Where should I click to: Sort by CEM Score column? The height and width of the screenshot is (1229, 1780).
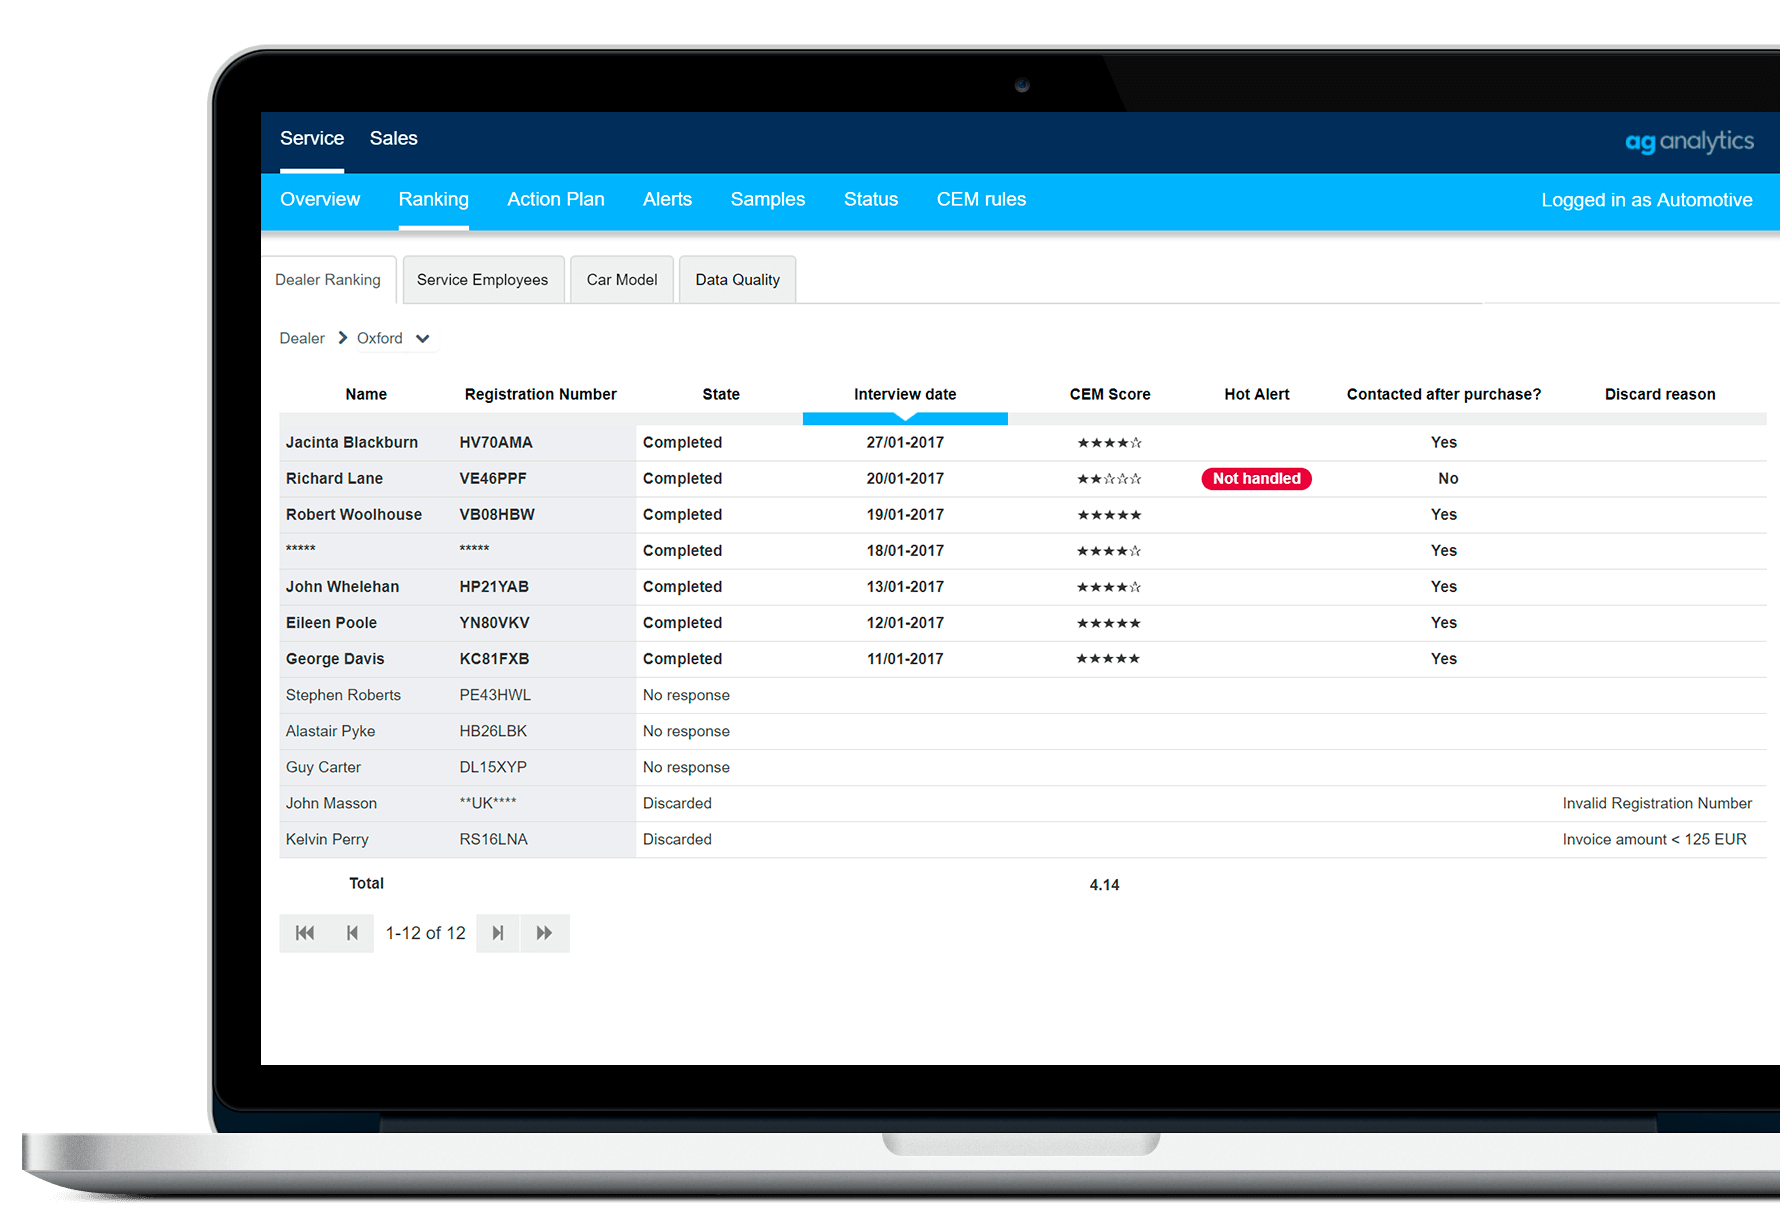click(x=1110, y=394)
